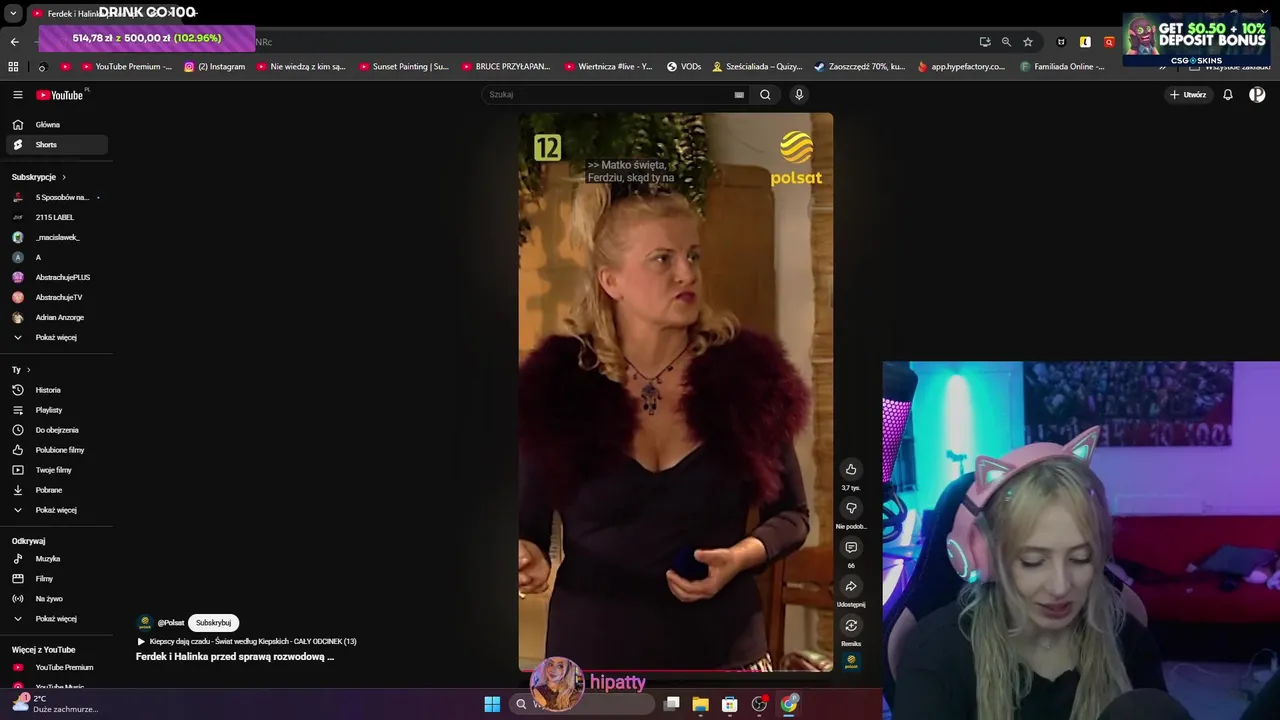Open the VODs bookmark
This screenshot has width=1280, height=720.
[x=684, y=67]
